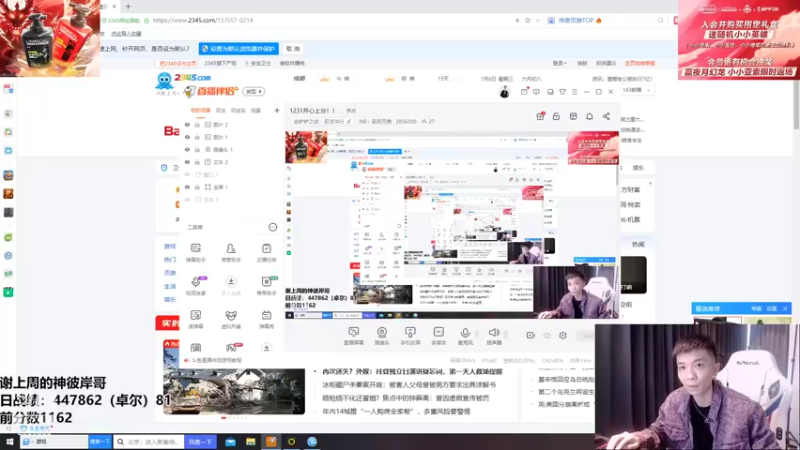This screenshot has width=800, height=450.
Task: Adjust the microphone volume slider
Action: click(x=477, y=335)
